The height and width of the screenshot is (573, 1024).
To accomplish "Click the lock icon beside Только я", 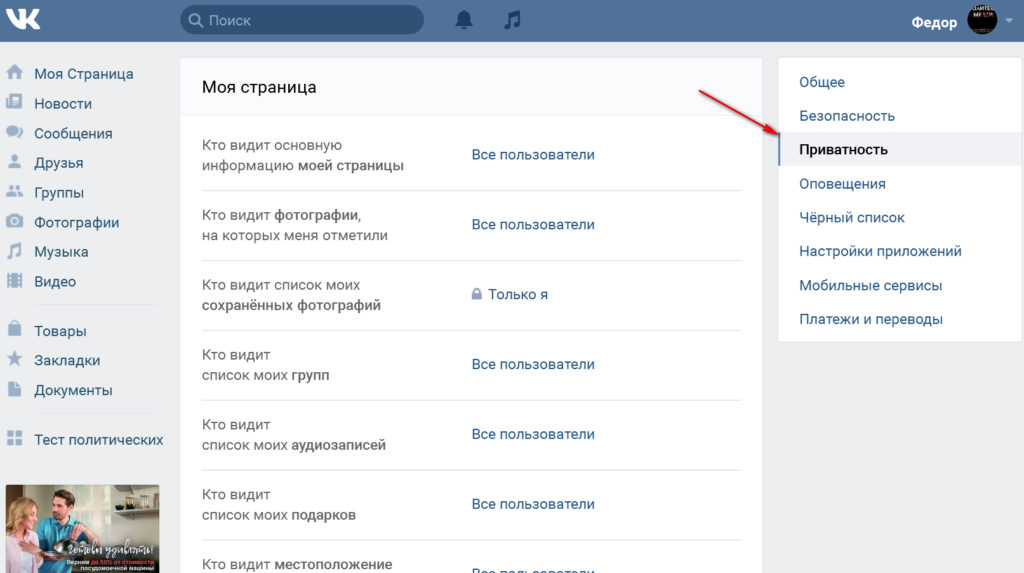I will tap(477, 294).
